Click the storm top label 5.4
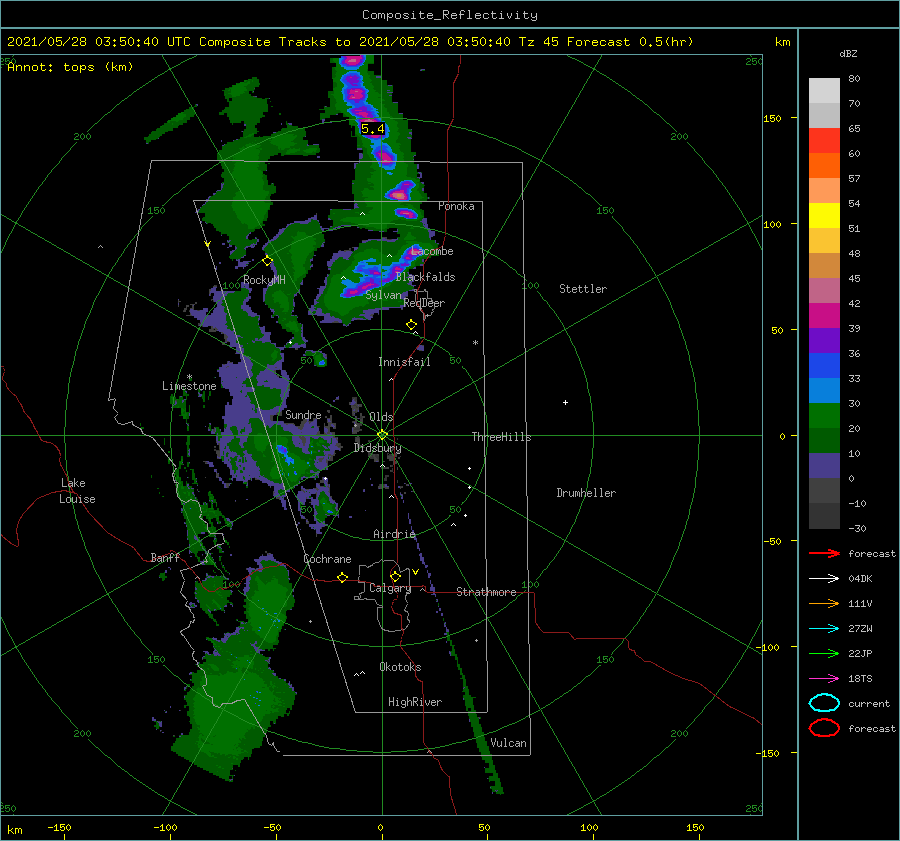This screenshot has height=841, width=900. (373, 129)
